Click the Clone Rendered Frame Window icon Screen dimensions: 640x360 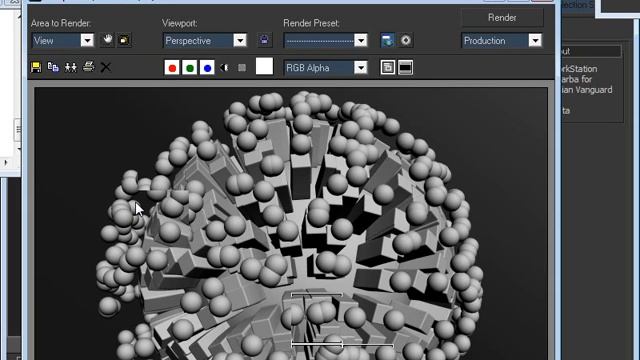(x=71, y=67)
